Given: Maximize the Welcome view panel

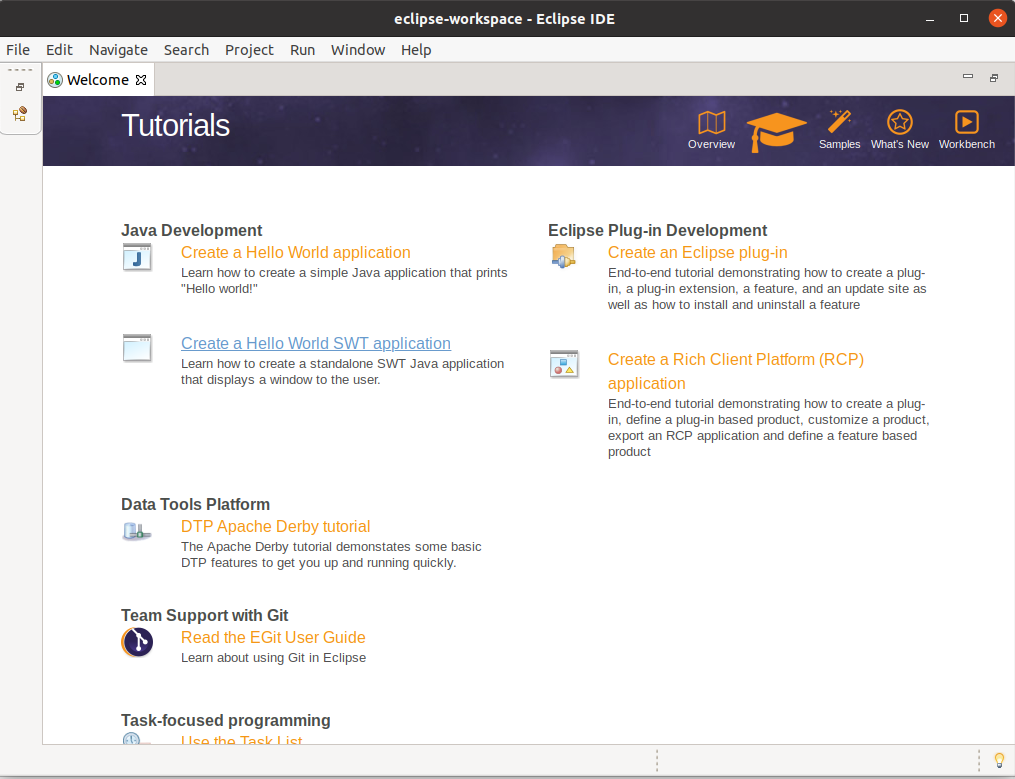Looking at the screenshot, I should 993,78.
